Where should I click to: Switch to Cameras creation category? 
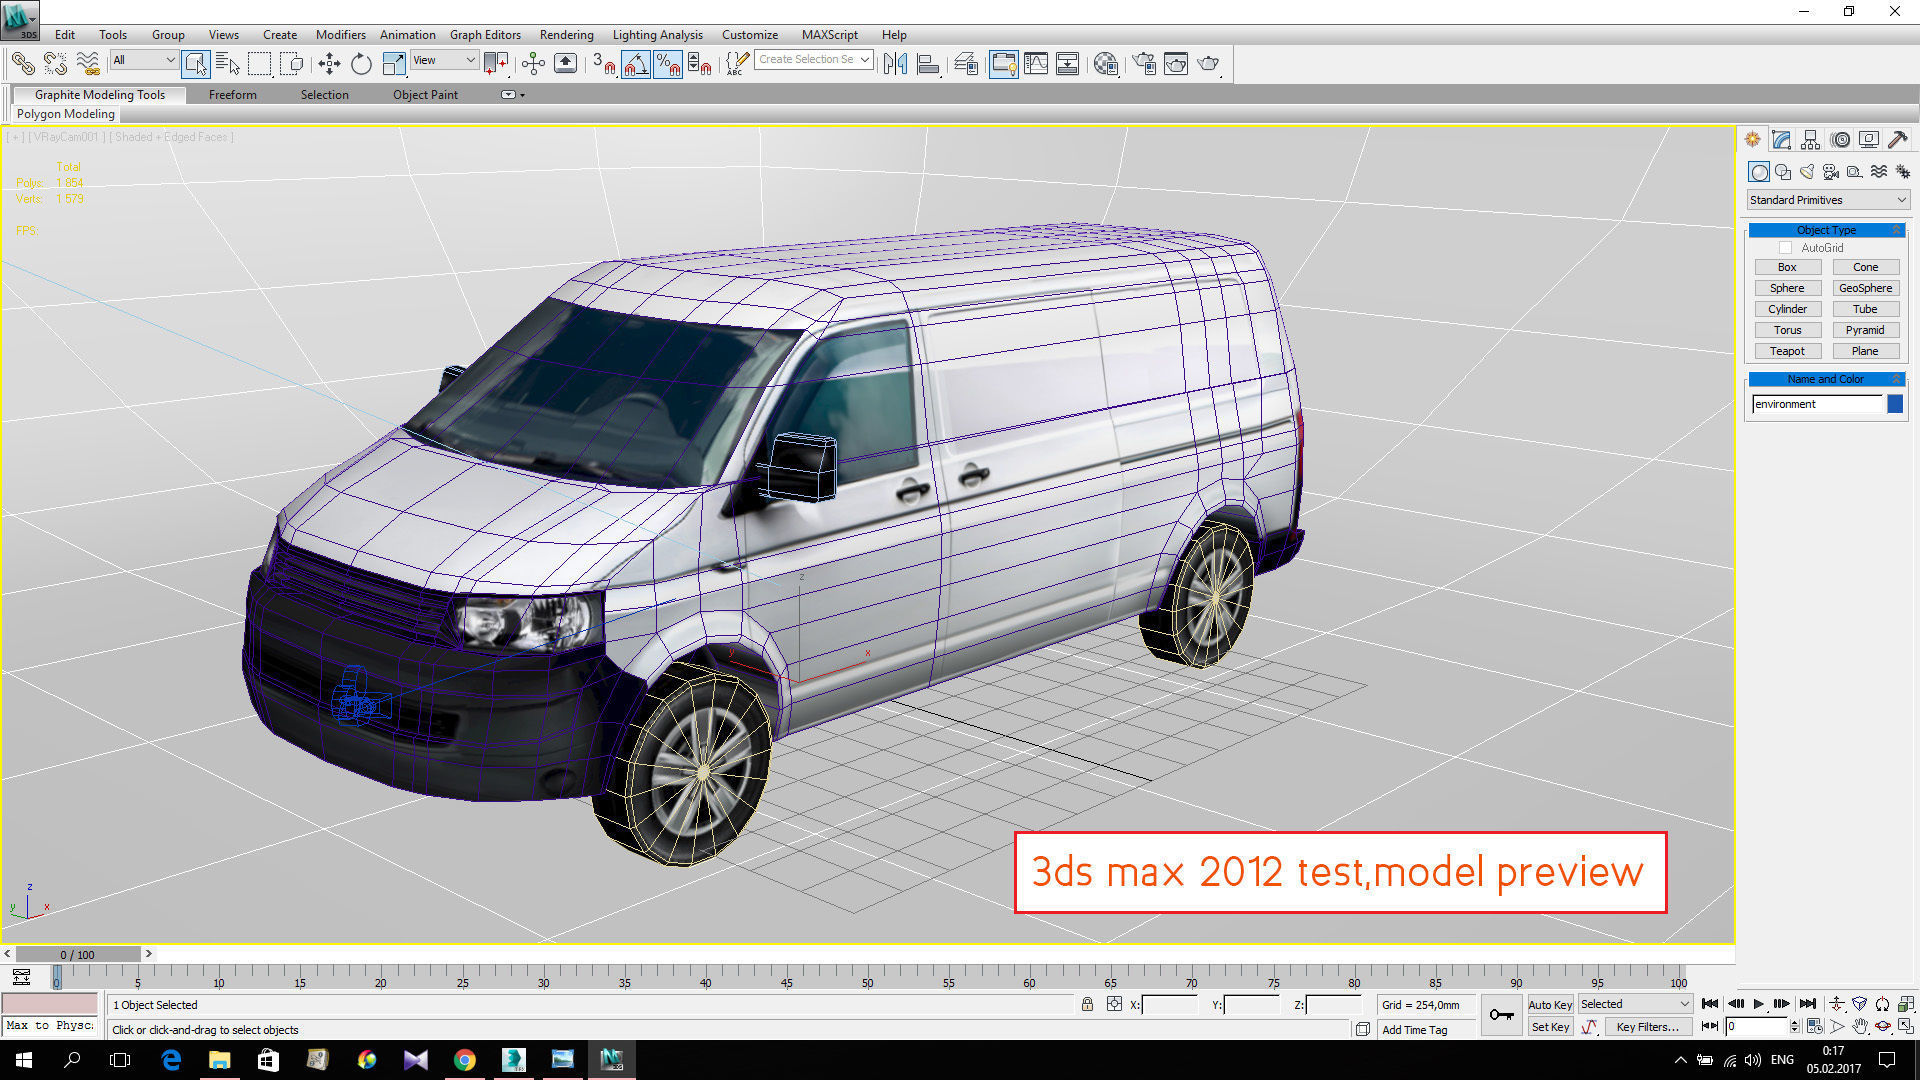(1831, 172)
